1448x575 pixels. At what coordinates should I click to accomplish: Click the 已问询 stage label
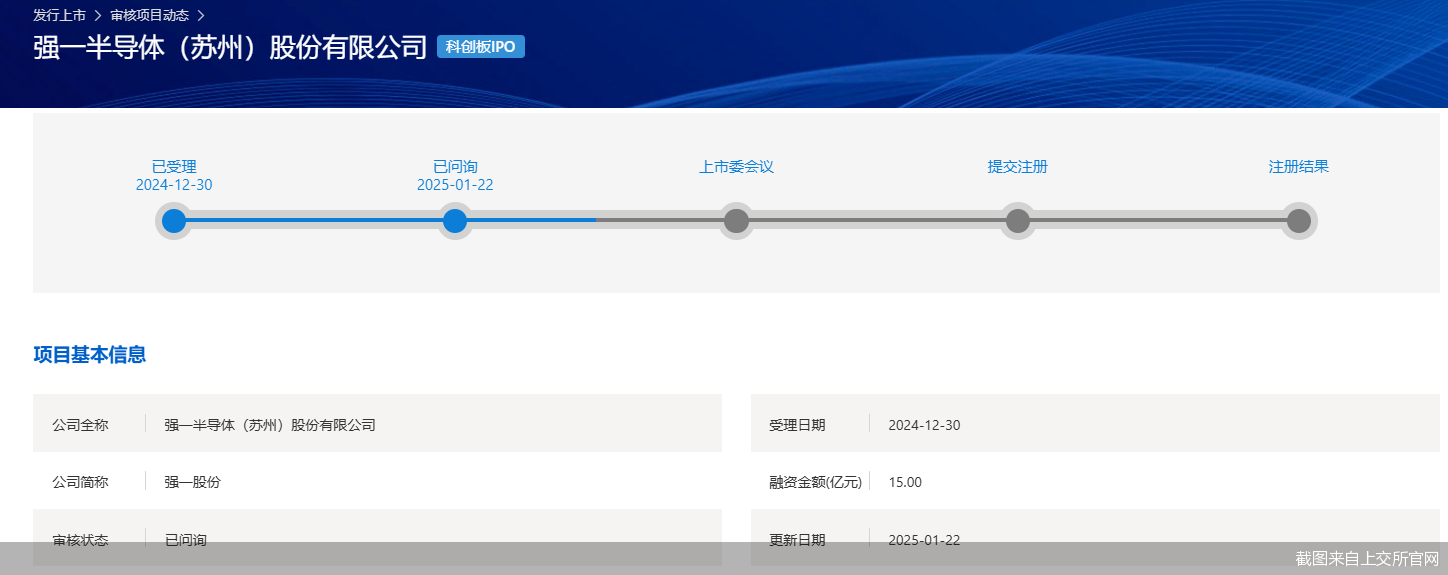(455, 167)
